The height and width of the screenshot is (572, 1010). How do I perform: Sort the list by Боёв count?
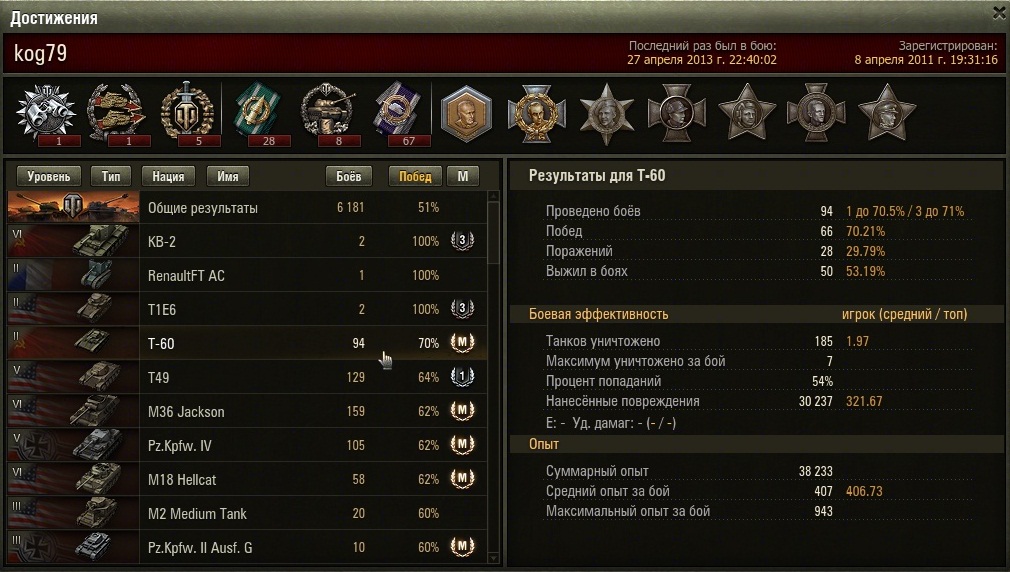(348, 176)
